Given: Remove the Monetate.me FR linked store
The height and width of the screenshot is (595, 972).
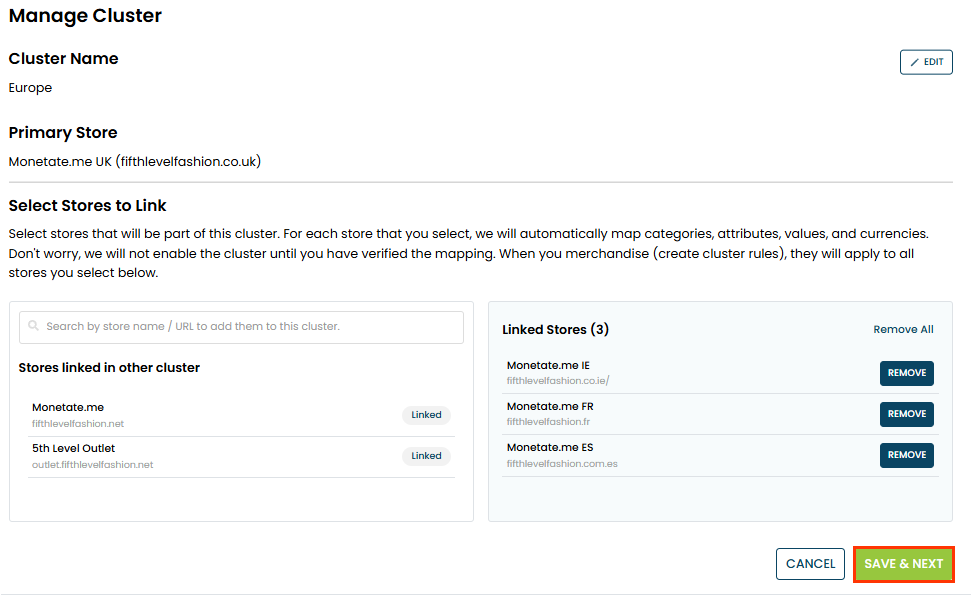Looking at the screenshot, I should [x=906, y=414].
